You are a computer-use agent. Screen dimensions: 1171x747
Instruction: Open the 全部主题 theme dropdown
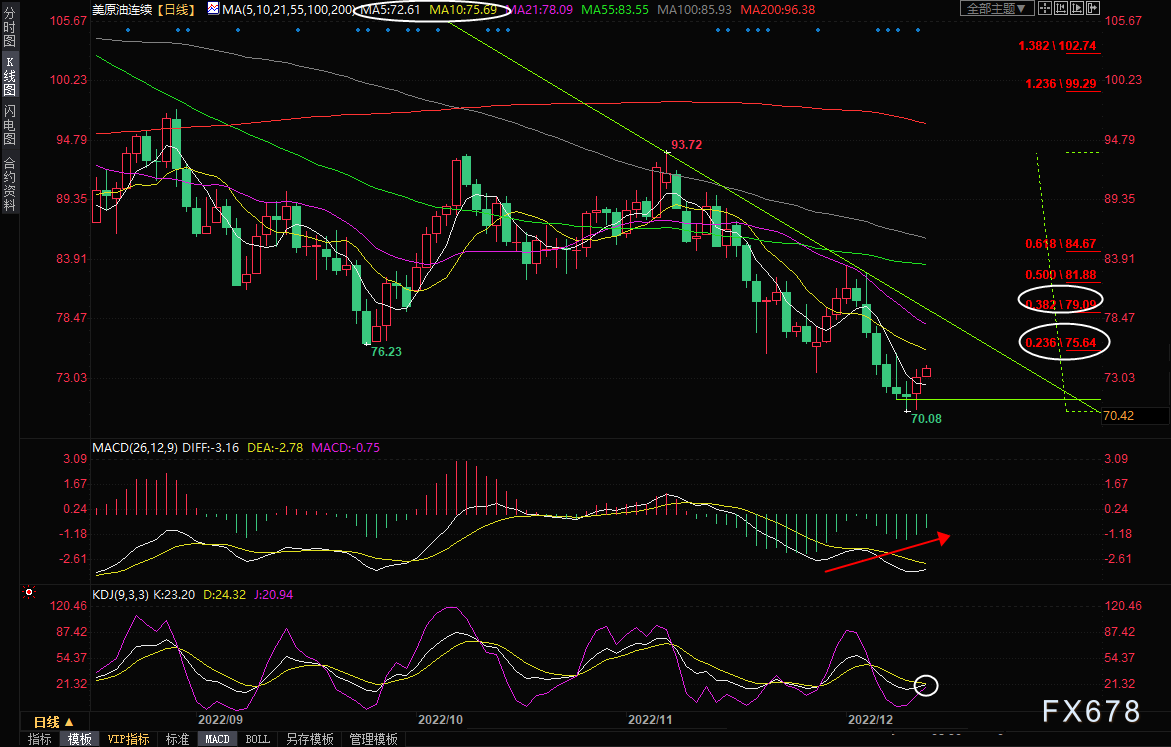click(996, 8)
